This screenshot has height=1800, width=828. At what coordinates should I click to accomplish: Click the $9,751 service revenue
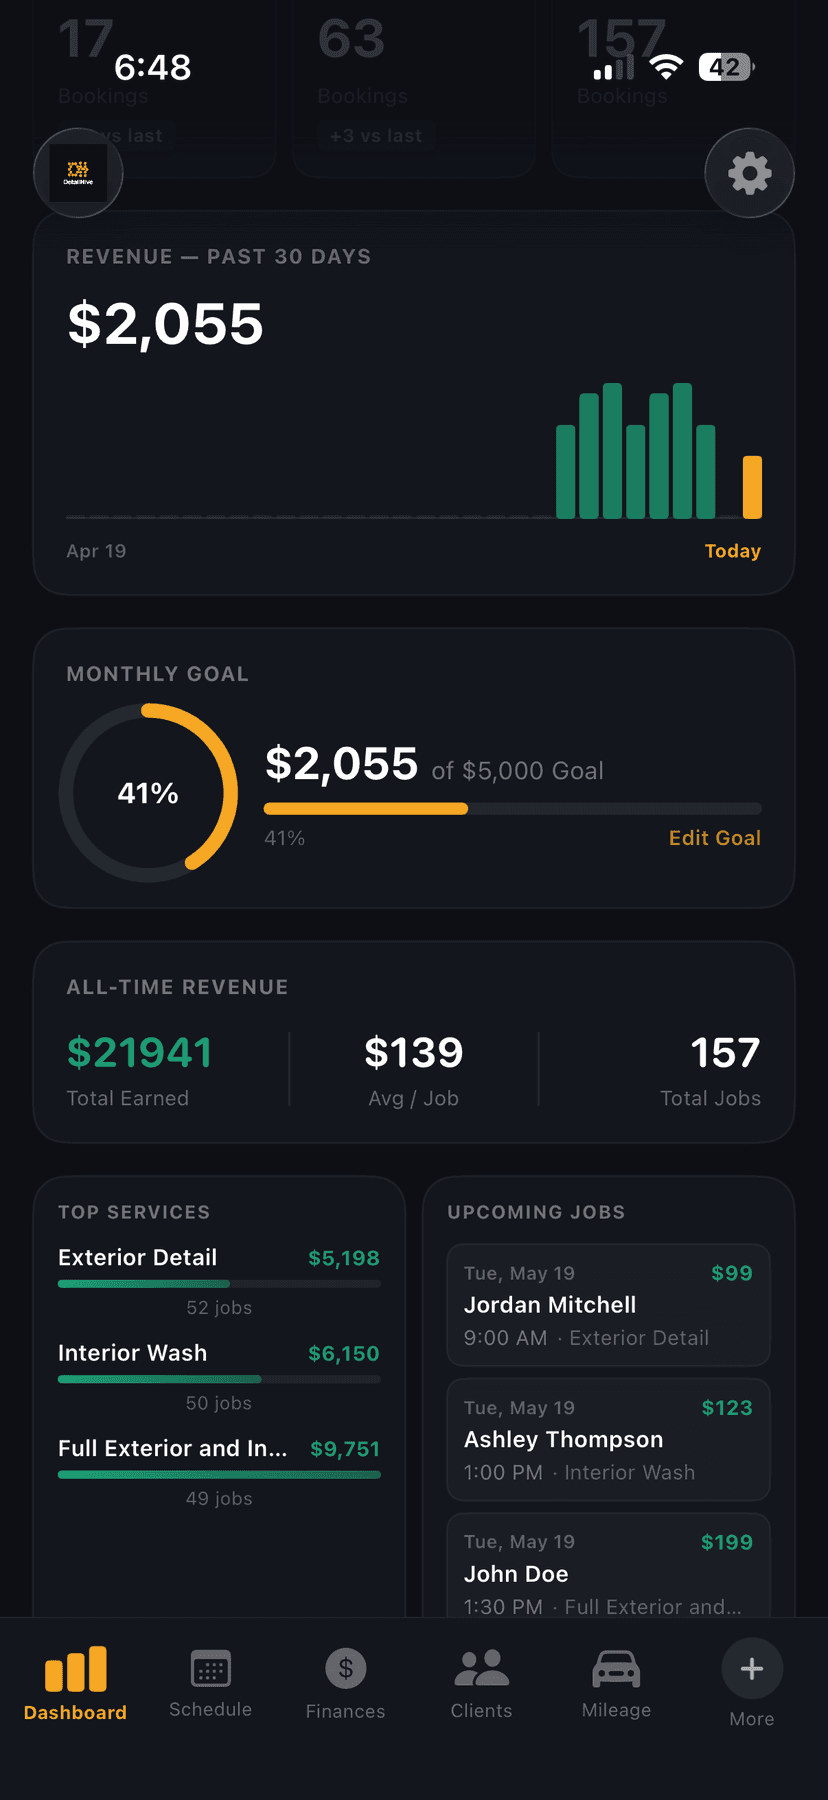point(345,1449)
